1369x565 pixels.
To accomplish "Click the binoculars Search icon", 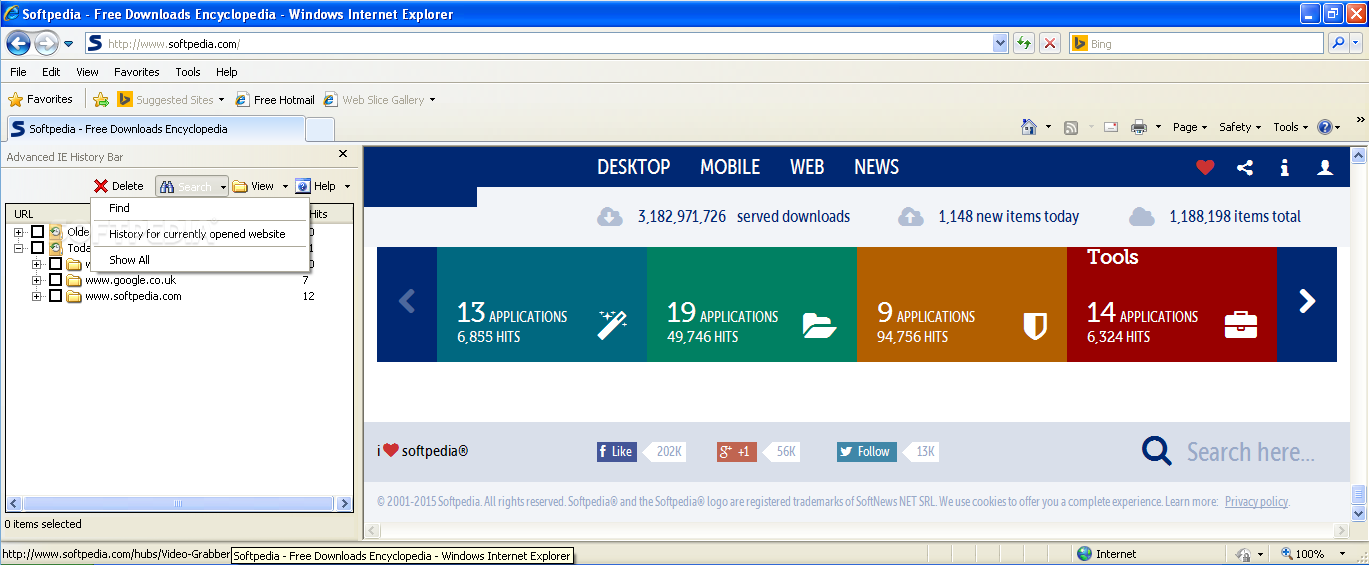I will [x=167, y=186].
